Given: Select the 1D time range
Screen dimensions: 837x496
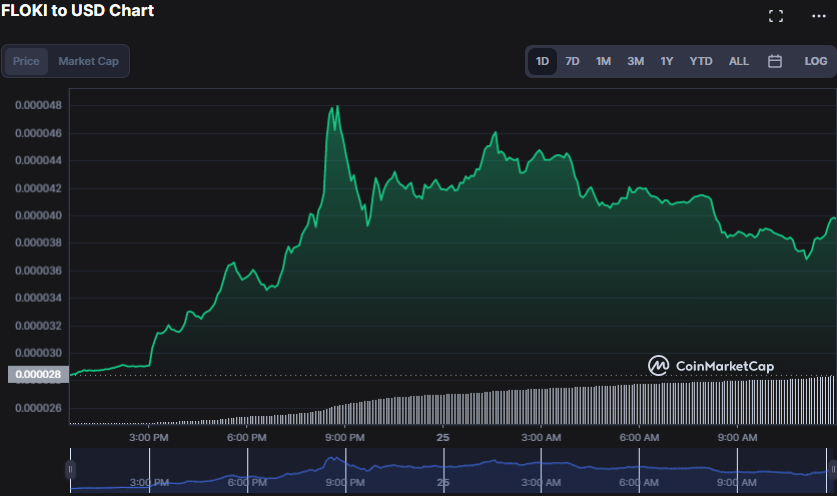Looking at the screenshot, I should (542, 61).
